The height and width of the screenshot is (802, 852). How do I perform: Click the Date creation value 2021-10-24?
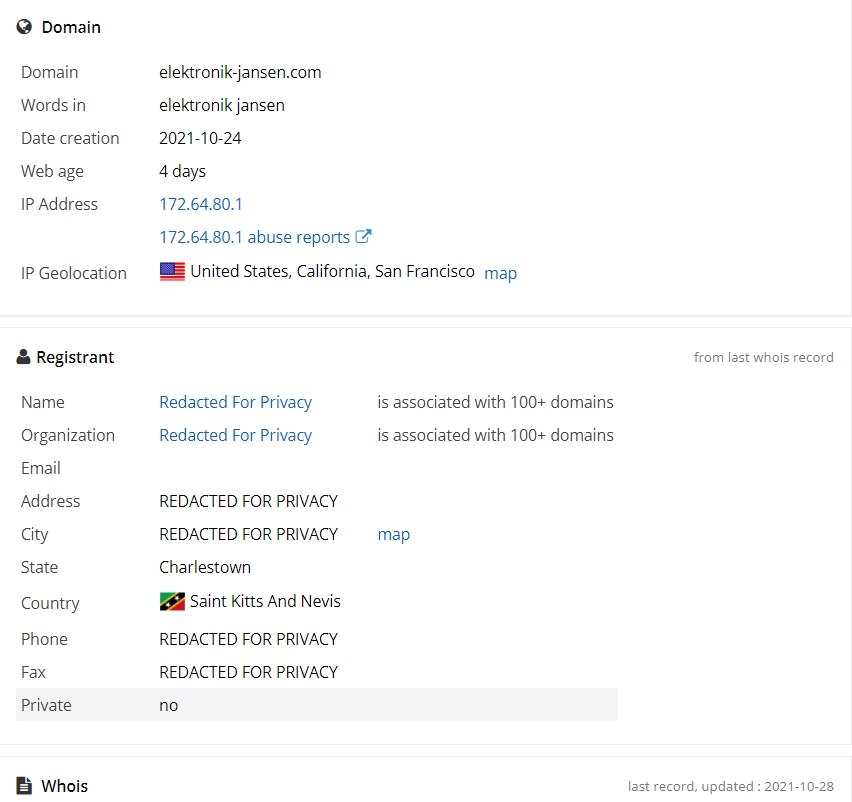[200, 138]
